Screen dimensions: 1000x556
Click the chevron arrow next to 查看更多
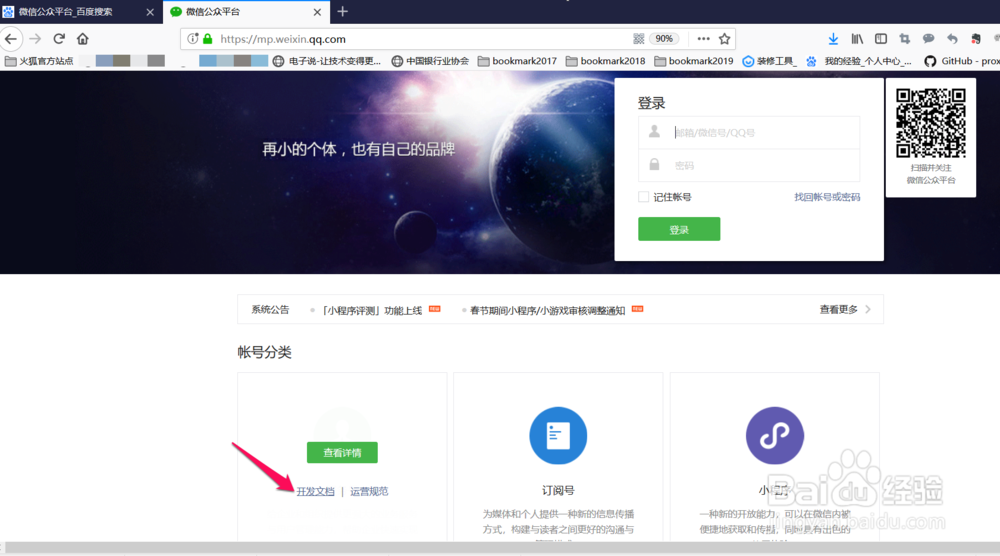868,309
